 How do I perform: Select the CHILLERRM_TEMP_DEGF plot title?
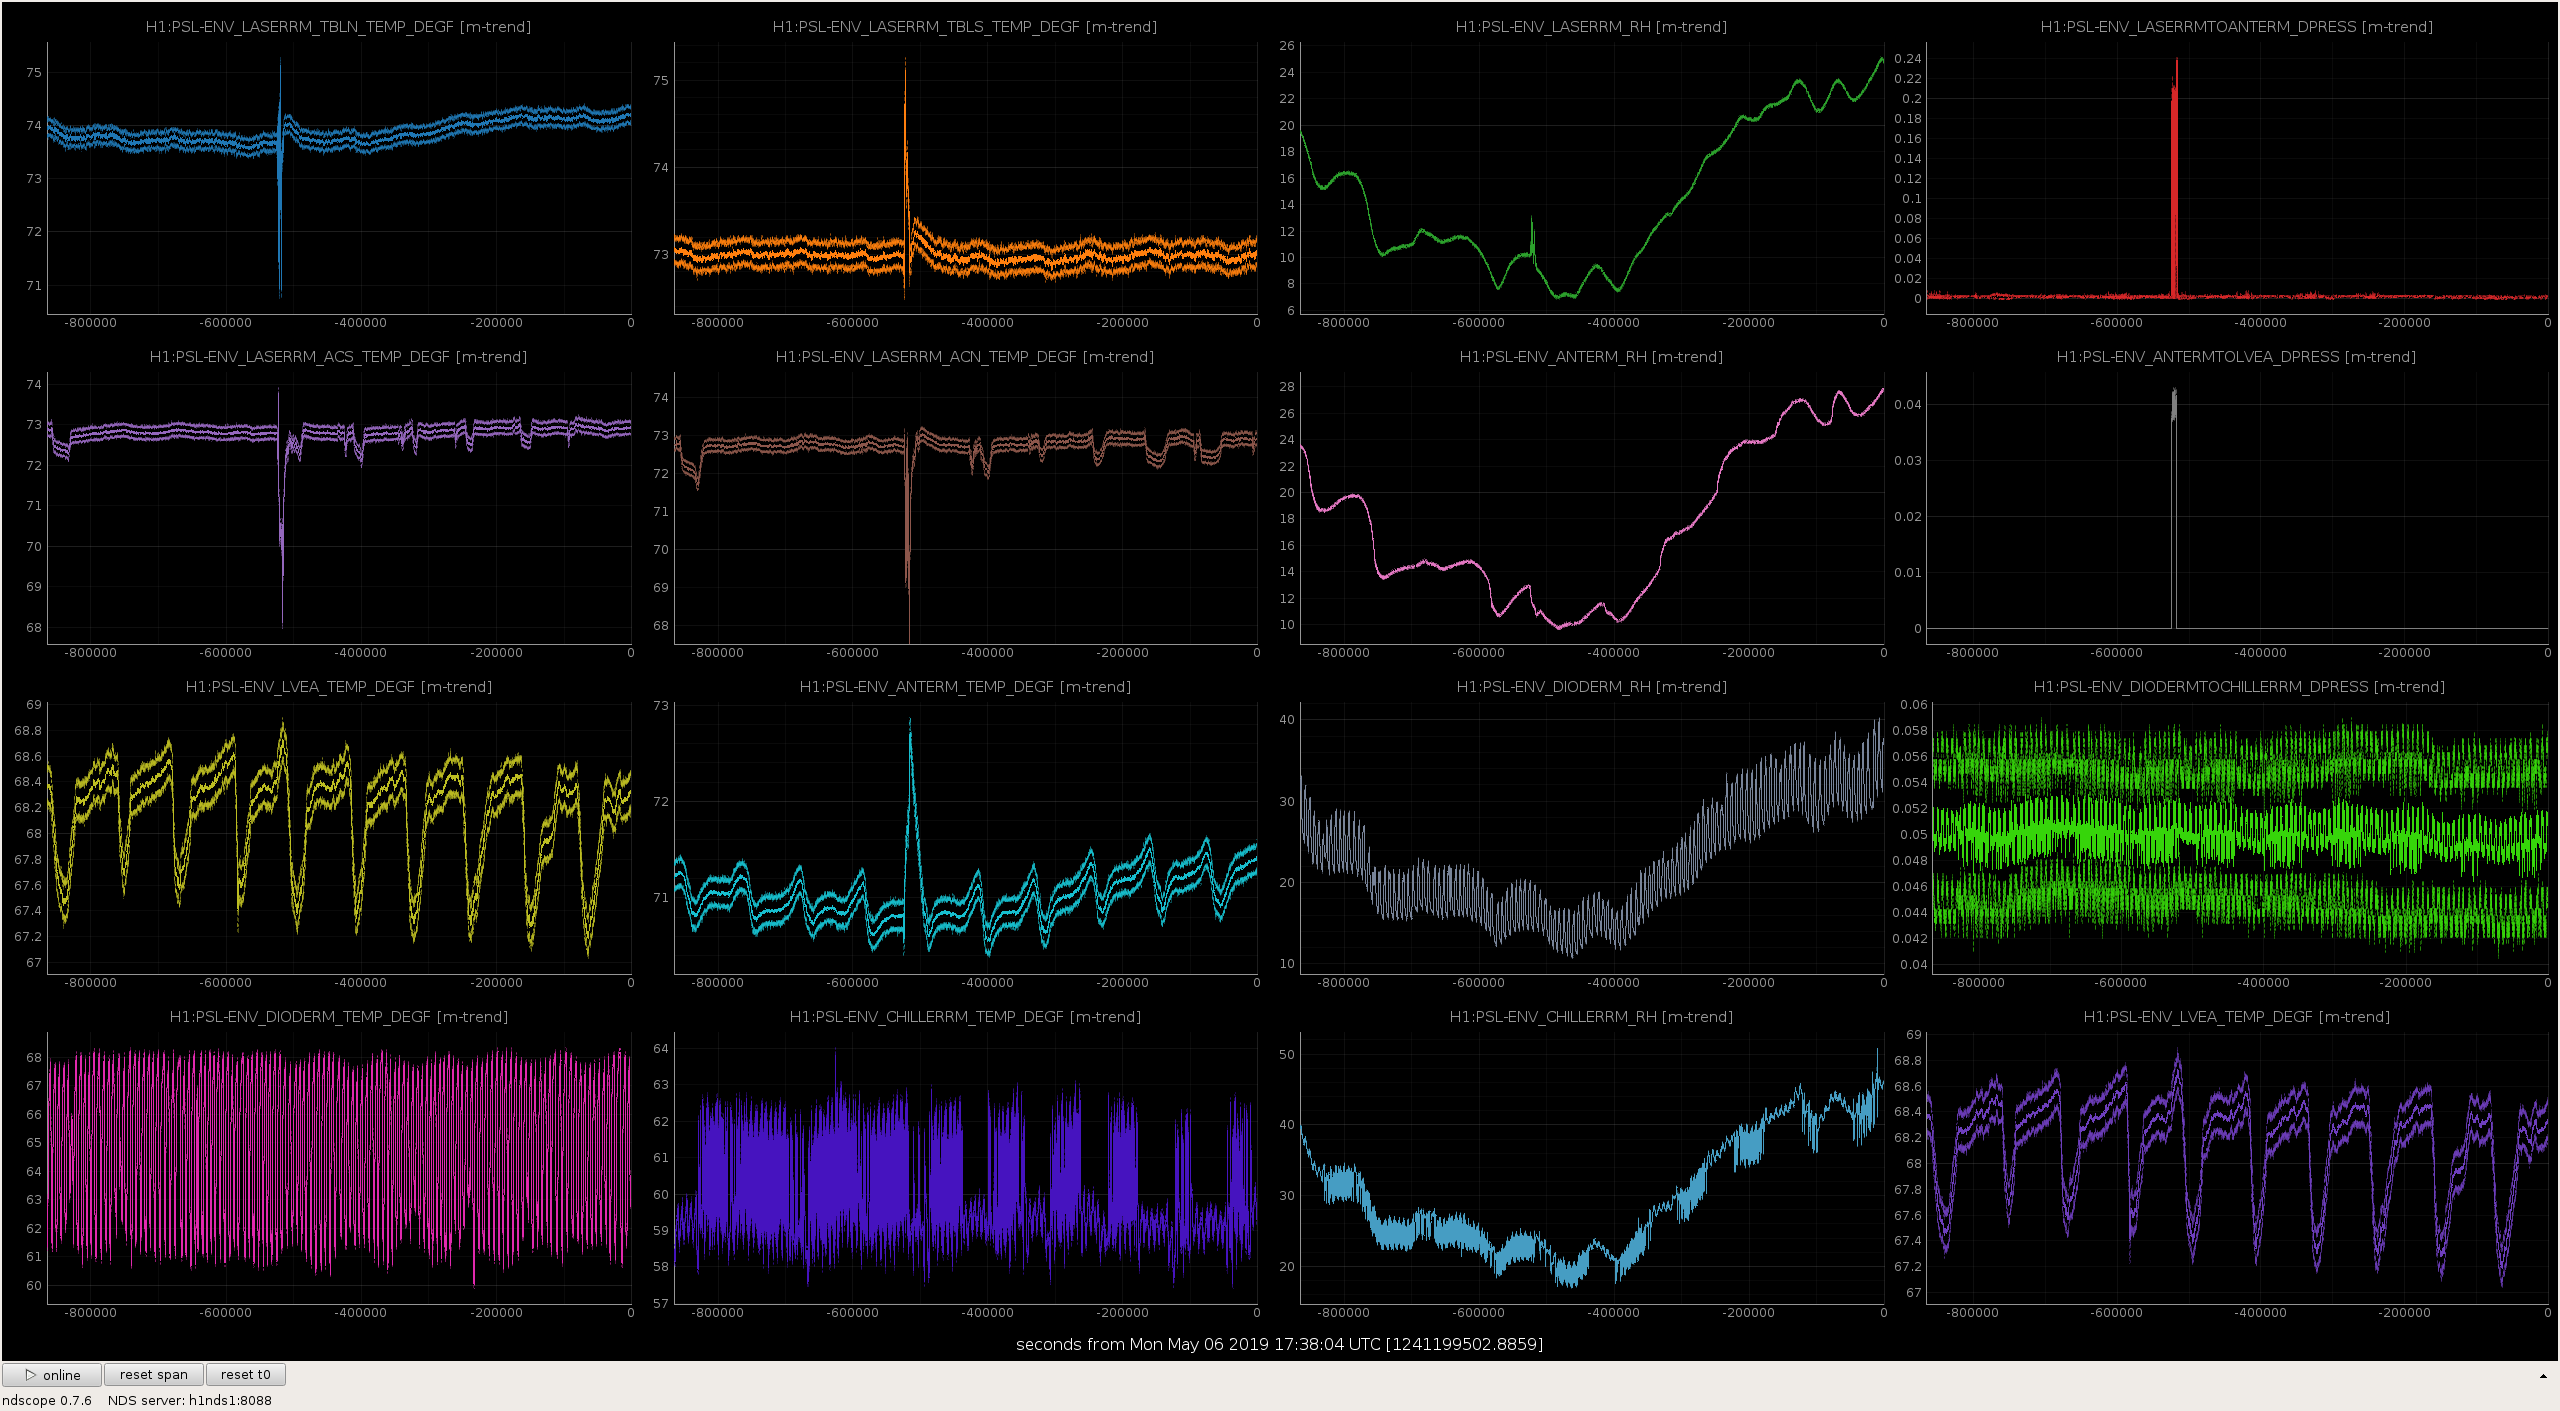pos(964,1017)
